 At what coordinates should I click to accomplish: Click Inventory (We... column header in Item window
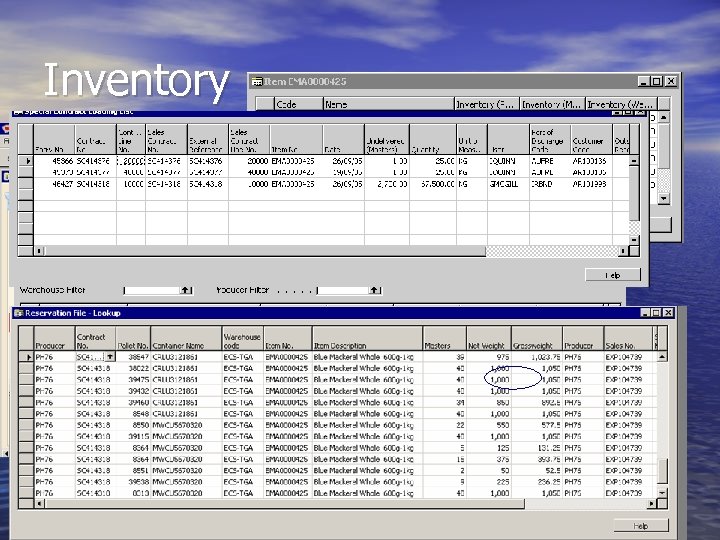[622, 104]
